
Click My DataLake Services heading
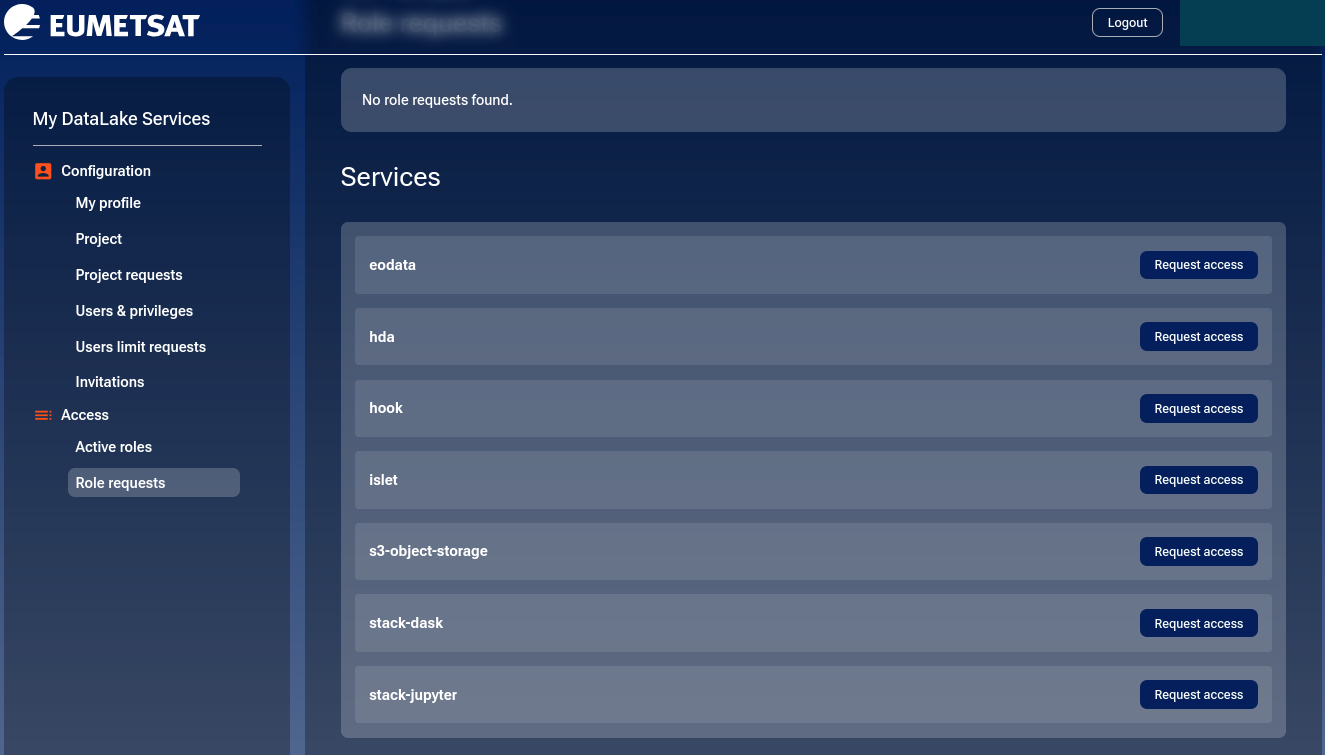122,119
